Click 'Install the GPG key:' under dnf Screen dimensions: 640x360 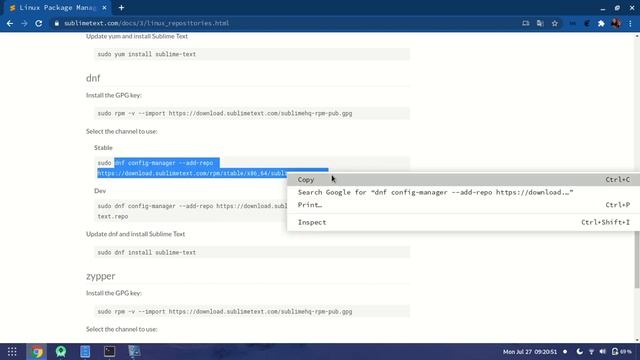[x=113, y=96]
